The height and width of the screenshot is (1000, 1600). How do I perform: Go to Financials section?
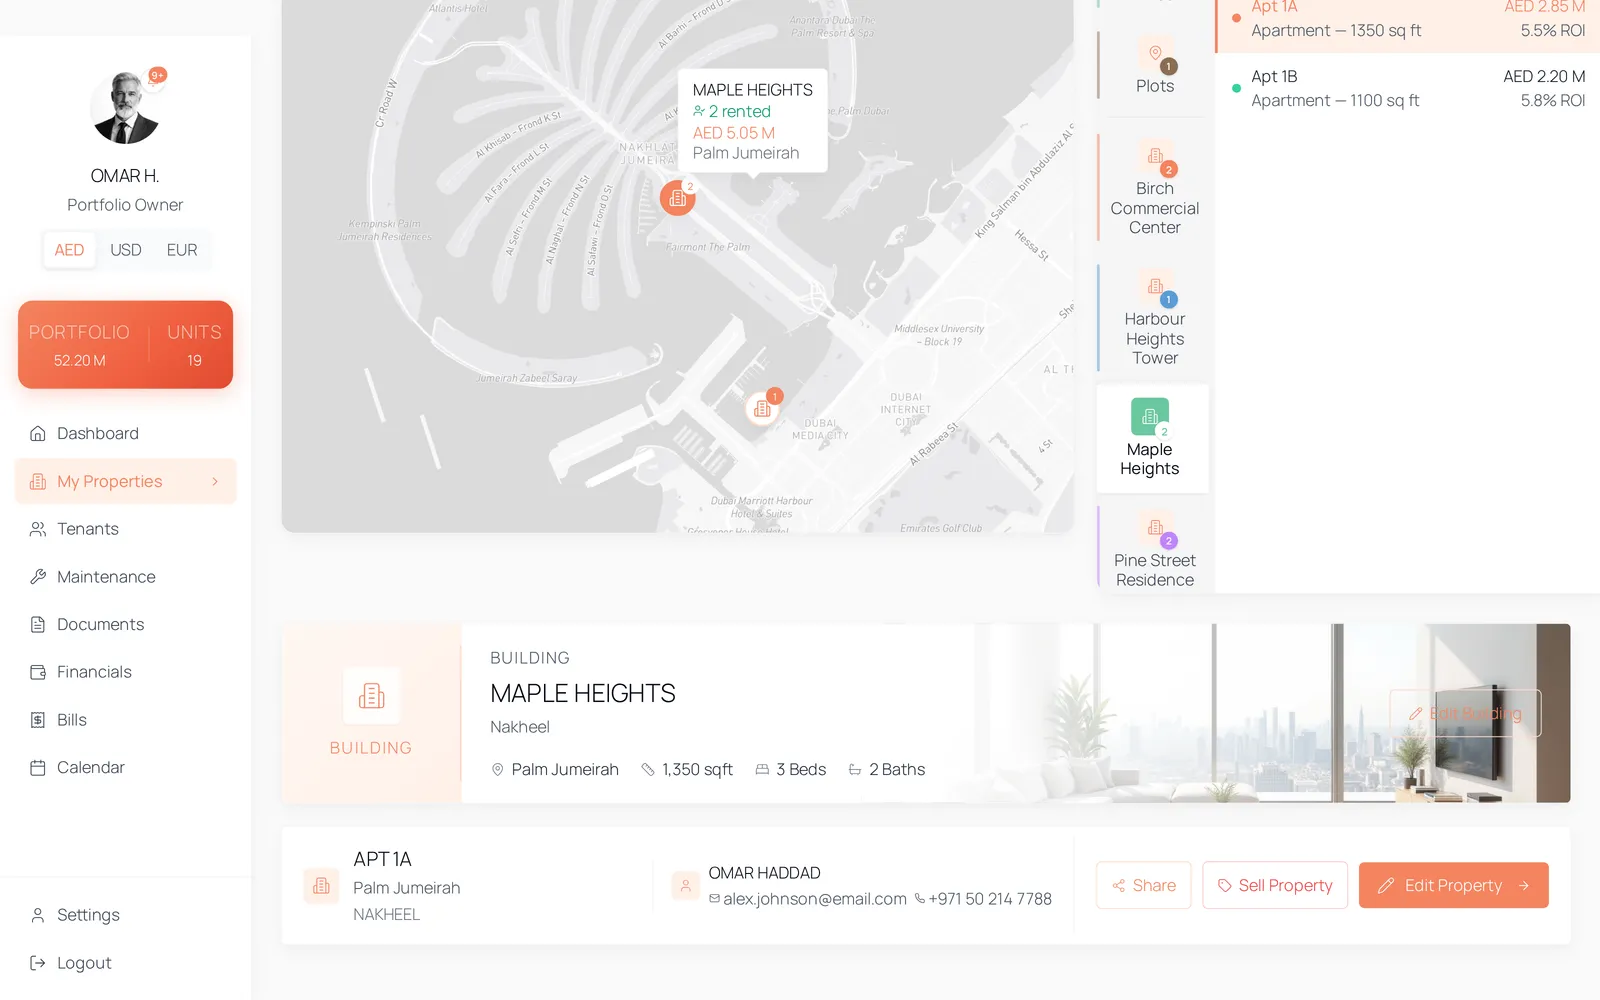coord(126,672)
